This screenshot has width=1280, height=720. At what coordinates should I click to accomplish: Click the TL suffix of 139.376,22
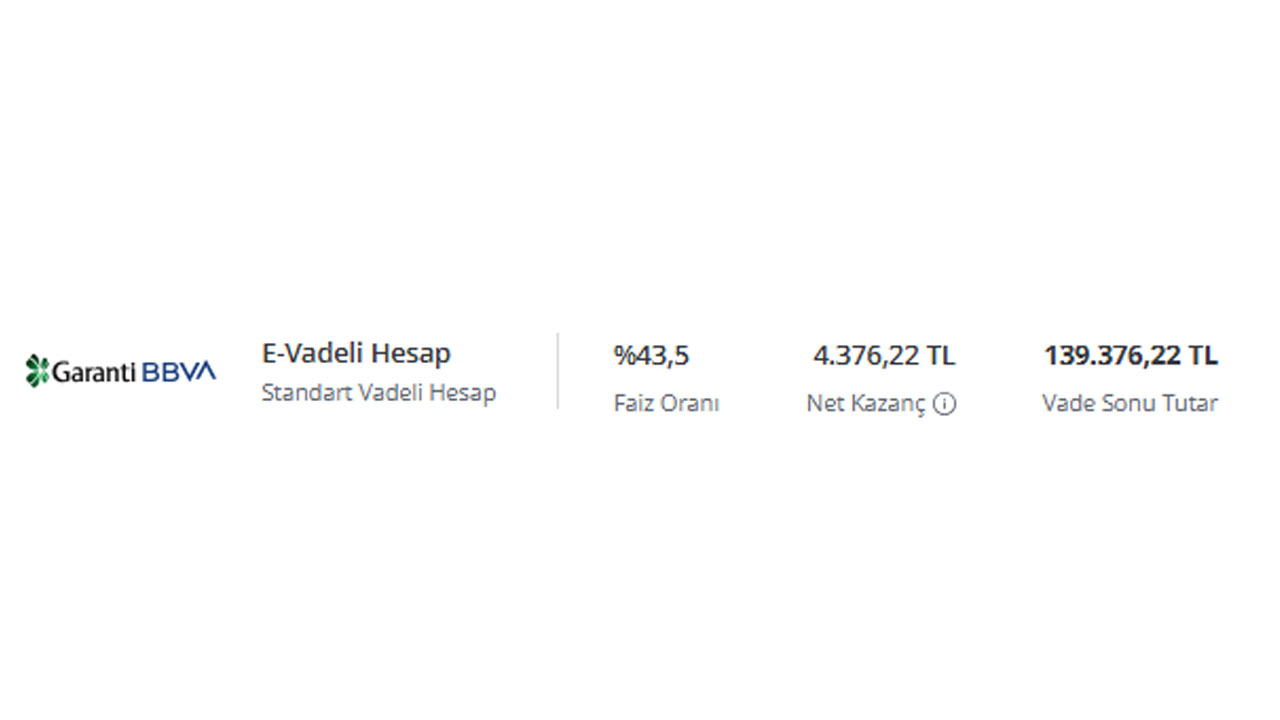coord(1204,356)
